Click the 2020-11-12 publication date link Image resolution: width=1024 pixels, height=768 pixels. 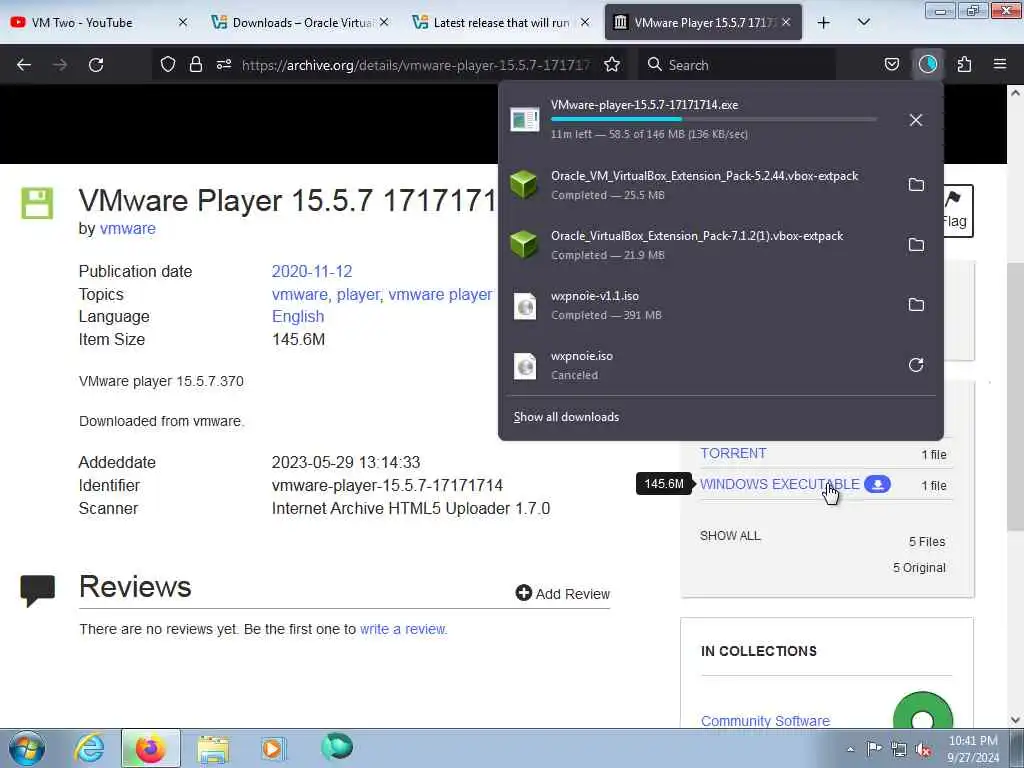coord(312,272)
